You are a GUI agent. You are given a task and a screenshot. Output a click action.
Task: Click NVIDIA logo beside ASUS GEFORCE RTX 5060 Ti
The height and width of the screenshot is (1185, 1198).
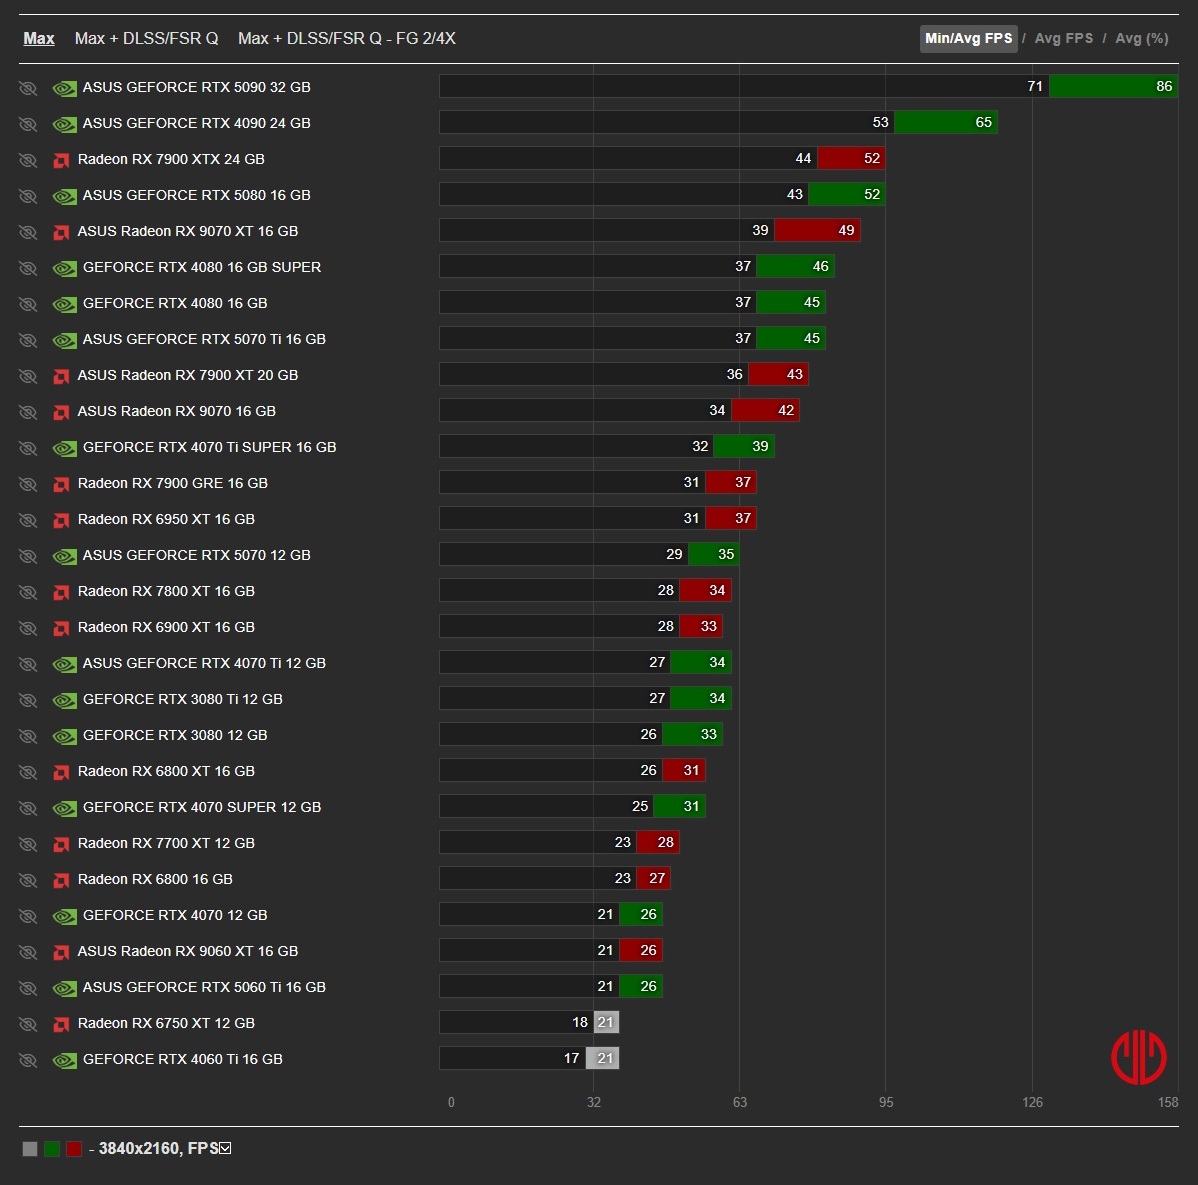(x=64, y=988)
